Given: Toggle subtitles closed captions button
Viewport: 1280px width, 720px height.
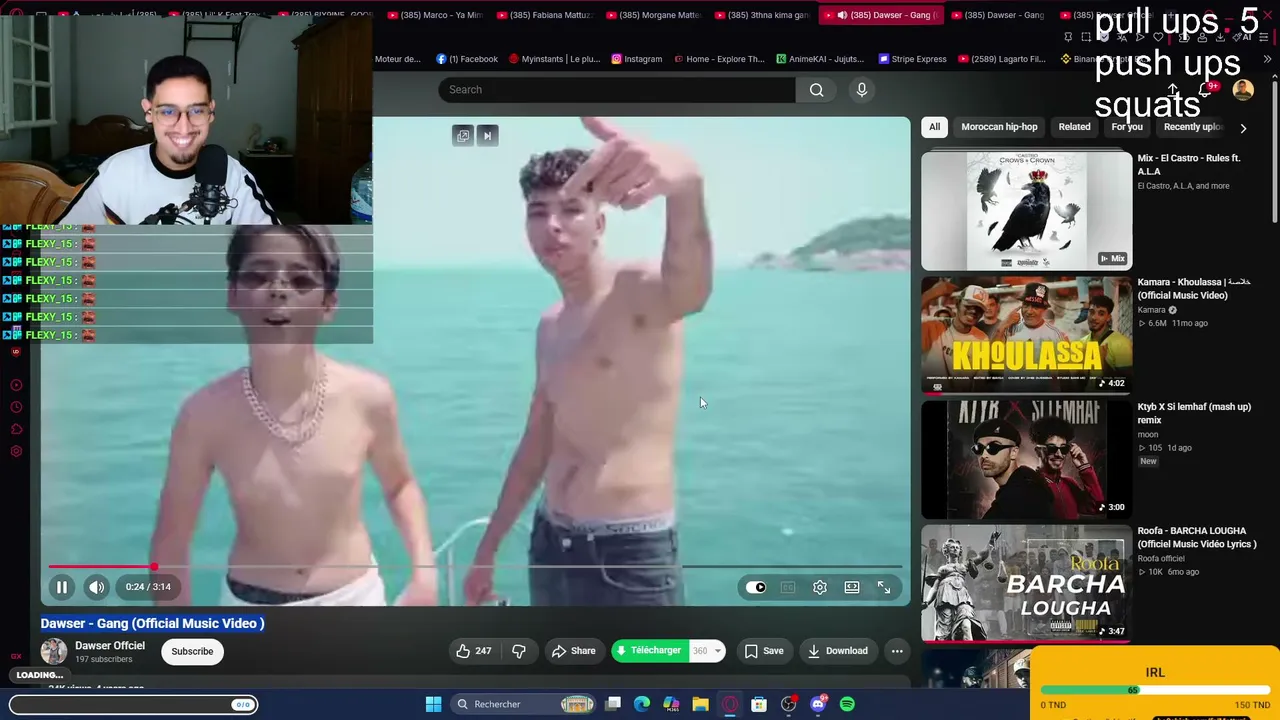Looking at the screenshot, I should (788, 587).
